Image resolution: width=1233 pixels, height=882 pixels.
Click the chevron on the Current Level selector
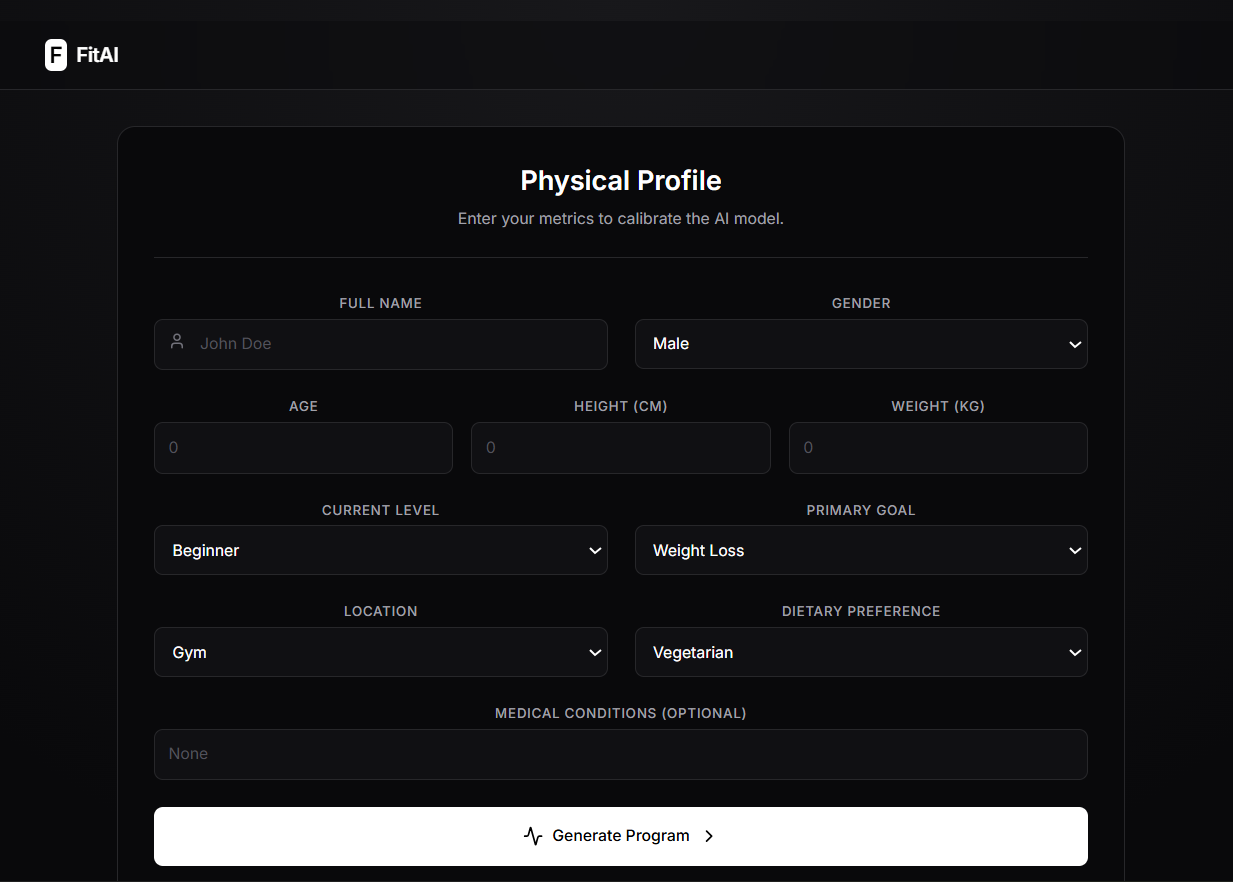pyautogui.click(x=595, y=550)
